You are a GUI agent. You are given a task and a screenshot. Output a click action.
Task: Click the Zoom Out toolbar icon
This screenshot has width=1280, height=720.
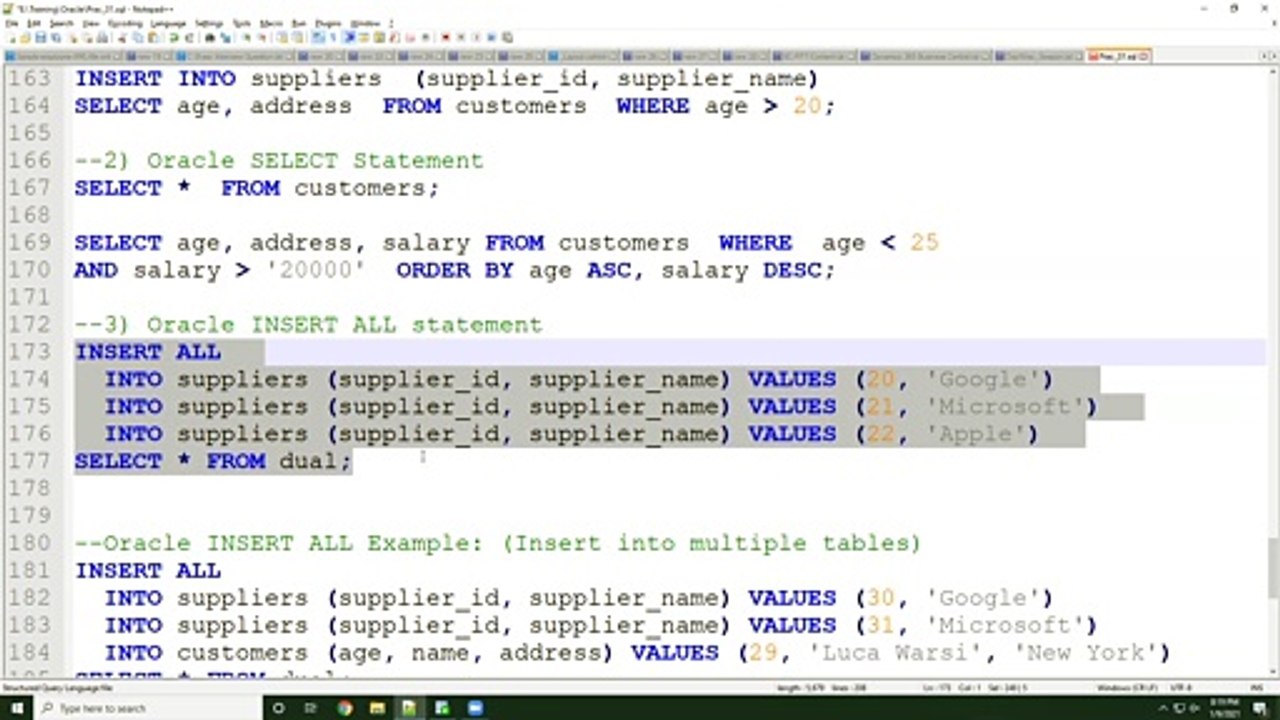261,37
